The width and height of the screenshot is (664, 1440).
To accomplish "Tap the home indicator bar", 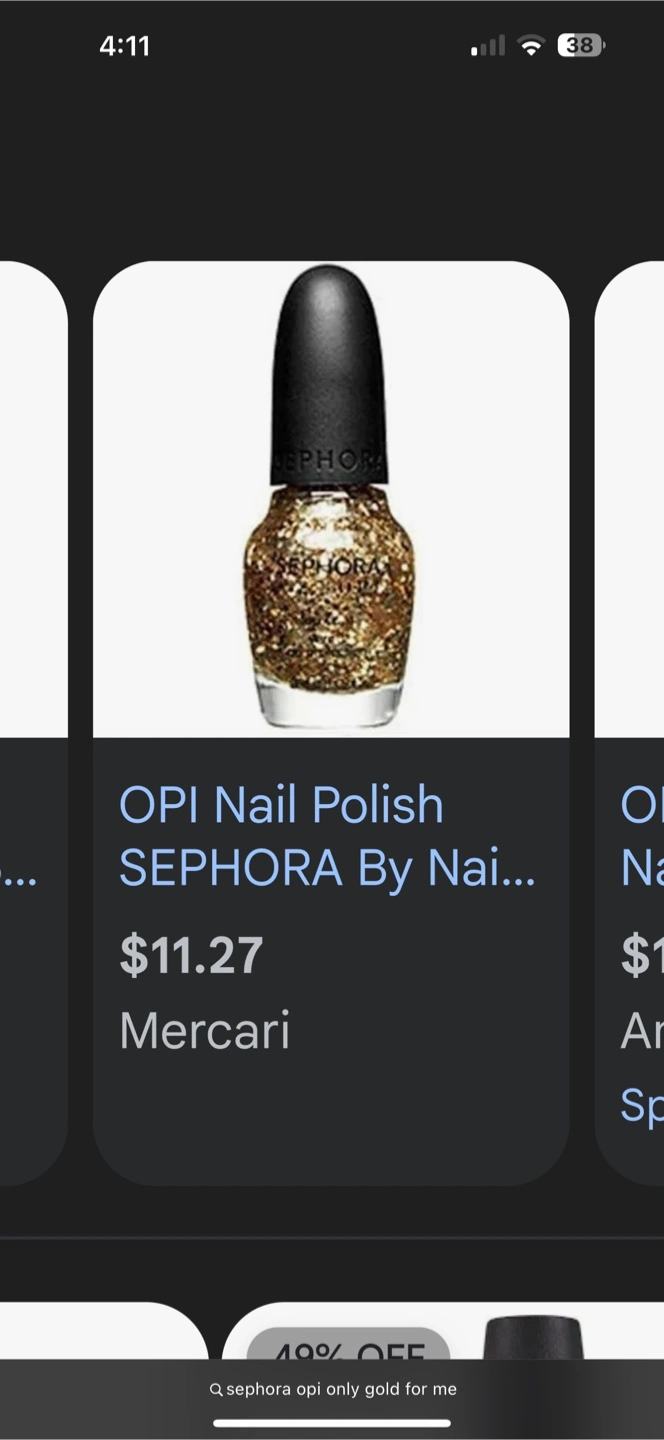I will (x=332, y=1423).
